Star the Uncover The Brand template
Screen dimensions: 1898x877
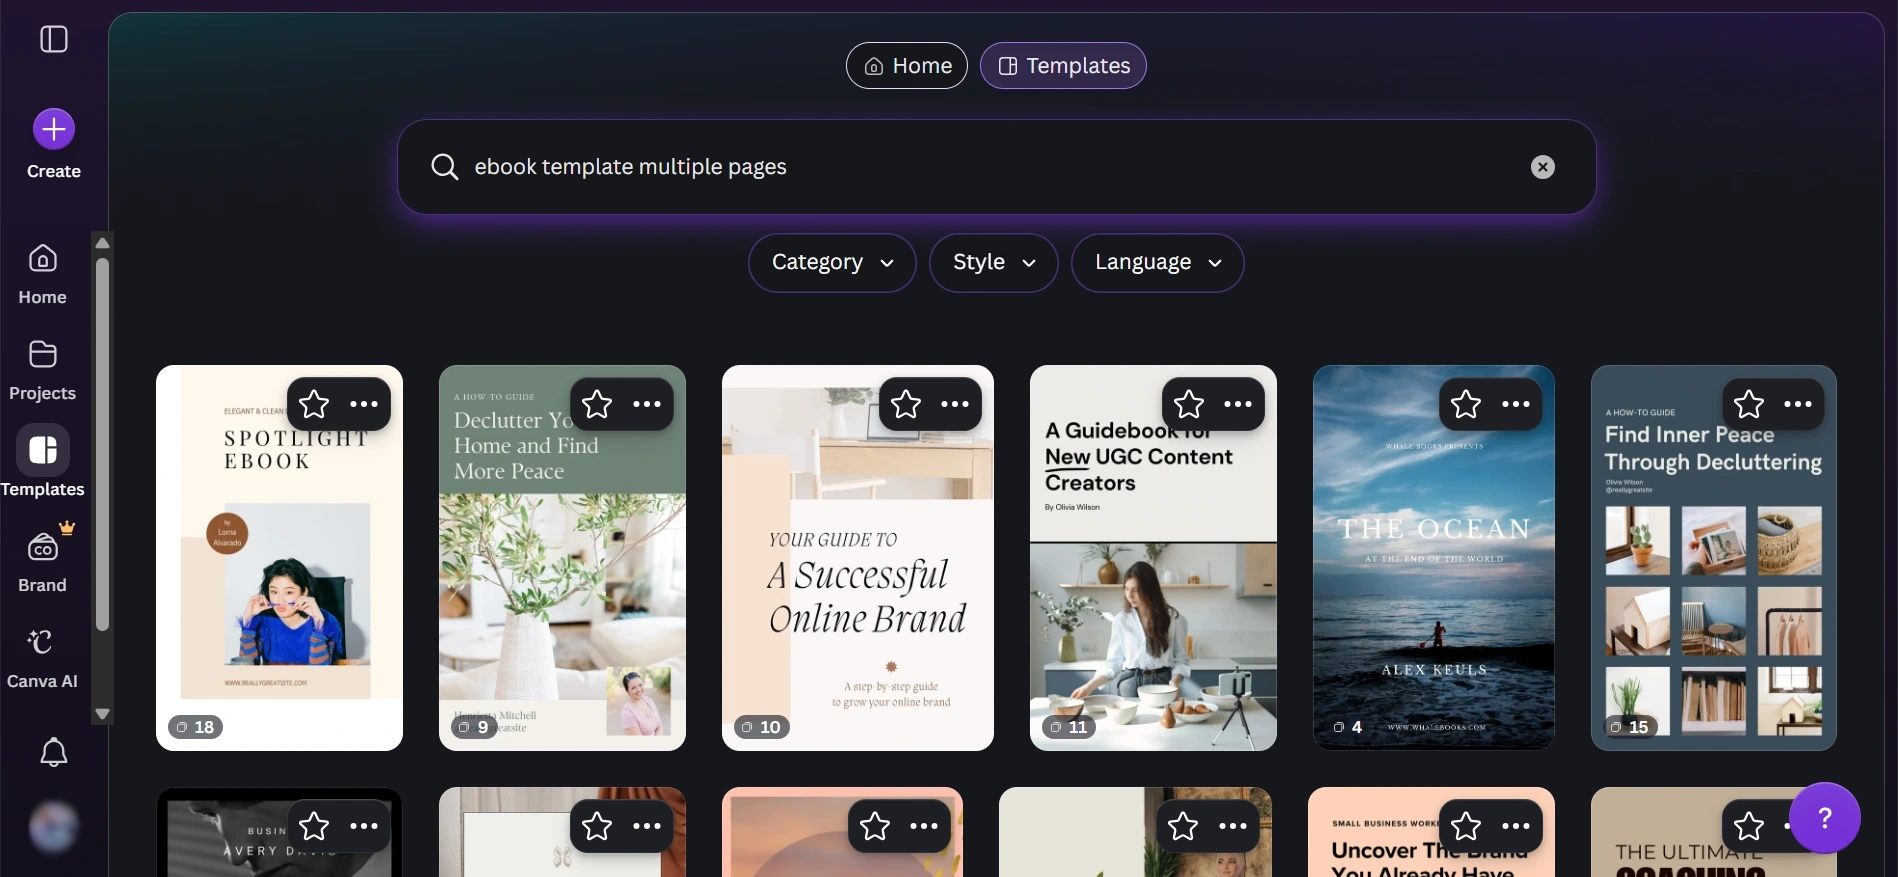coord(1466,826)
